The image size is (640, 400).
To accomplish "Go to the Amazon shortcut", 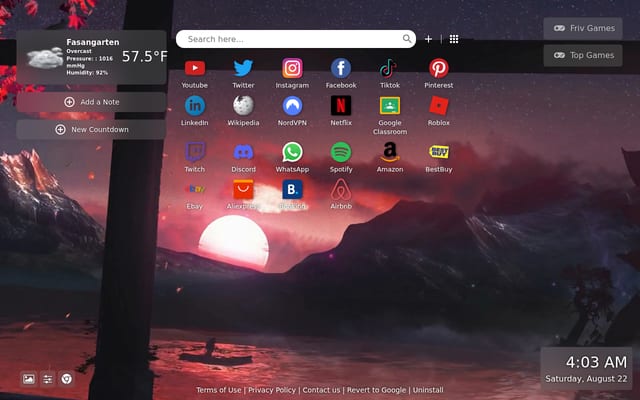I will pyautogui.click(x=390, y=152).
